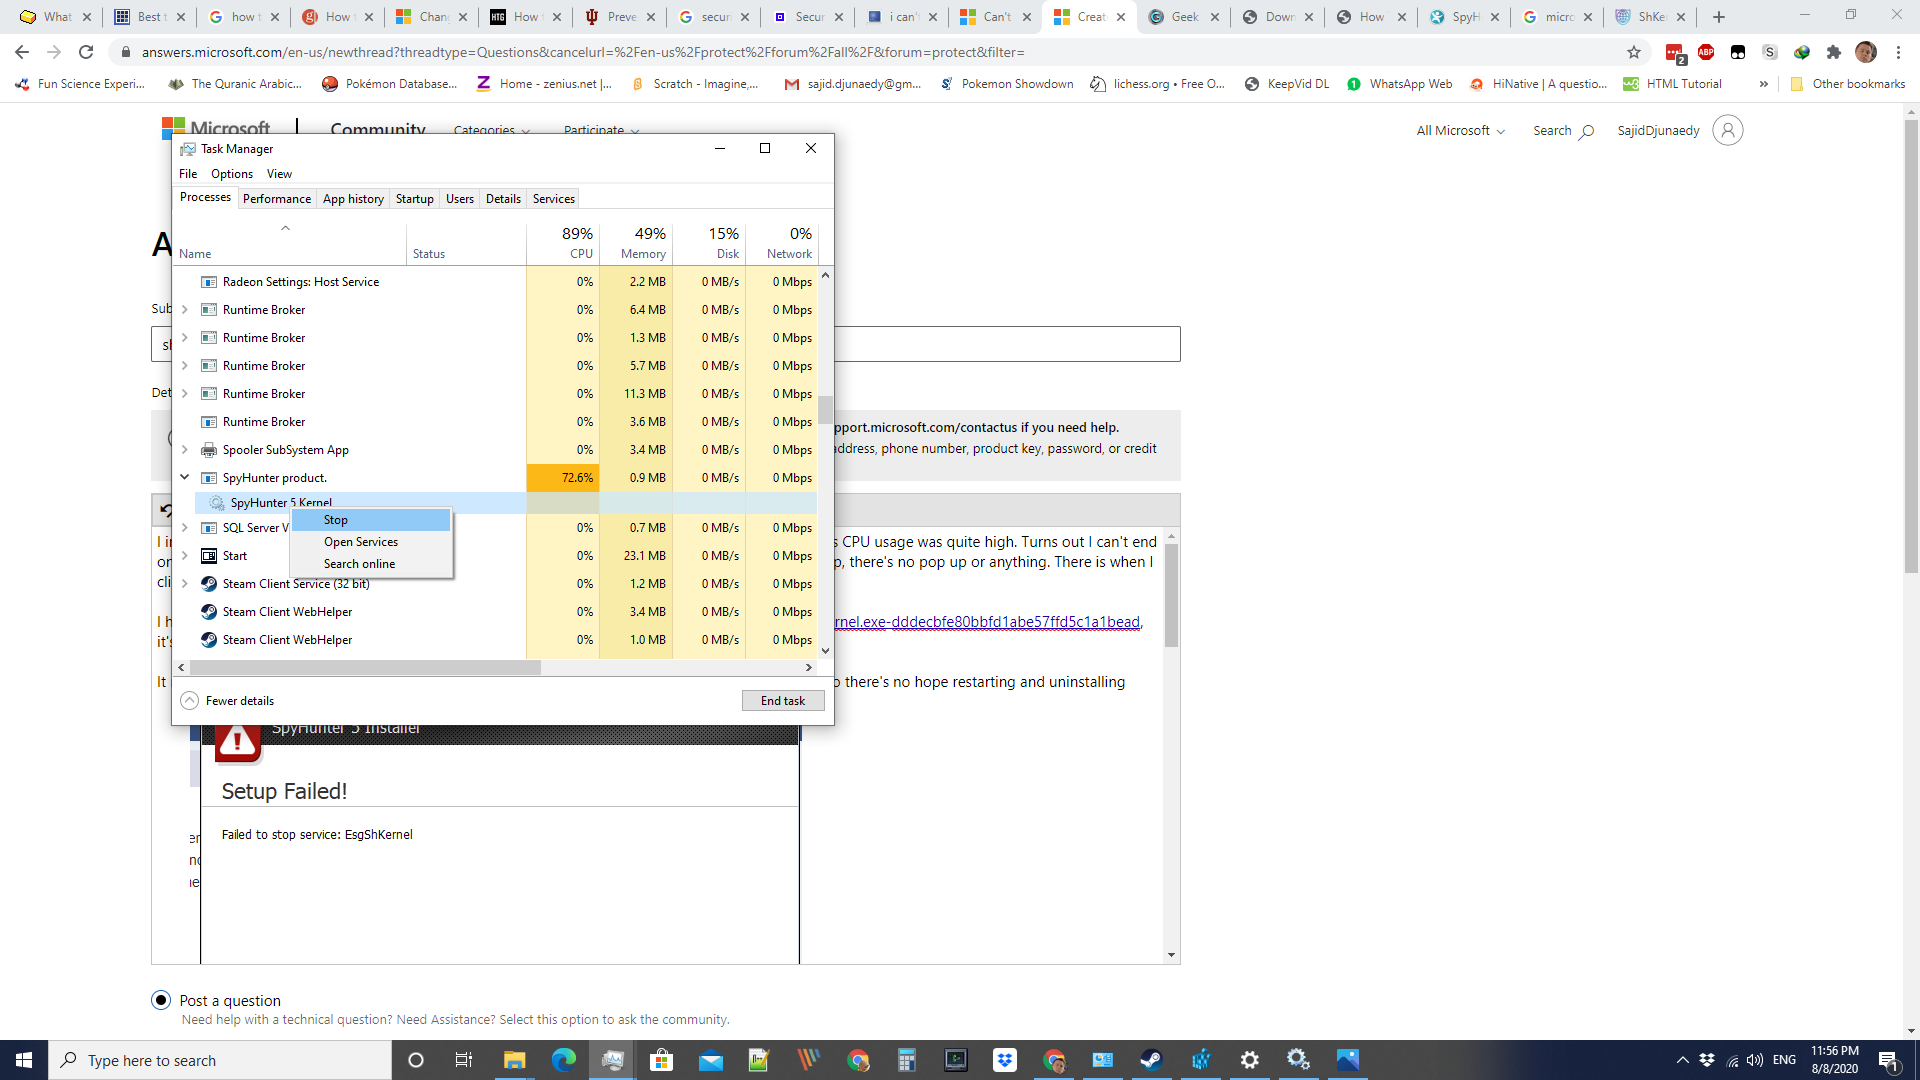The image size is (1920, 1080).
Task: Open Task Manager View menu
Action: point(279,174)
